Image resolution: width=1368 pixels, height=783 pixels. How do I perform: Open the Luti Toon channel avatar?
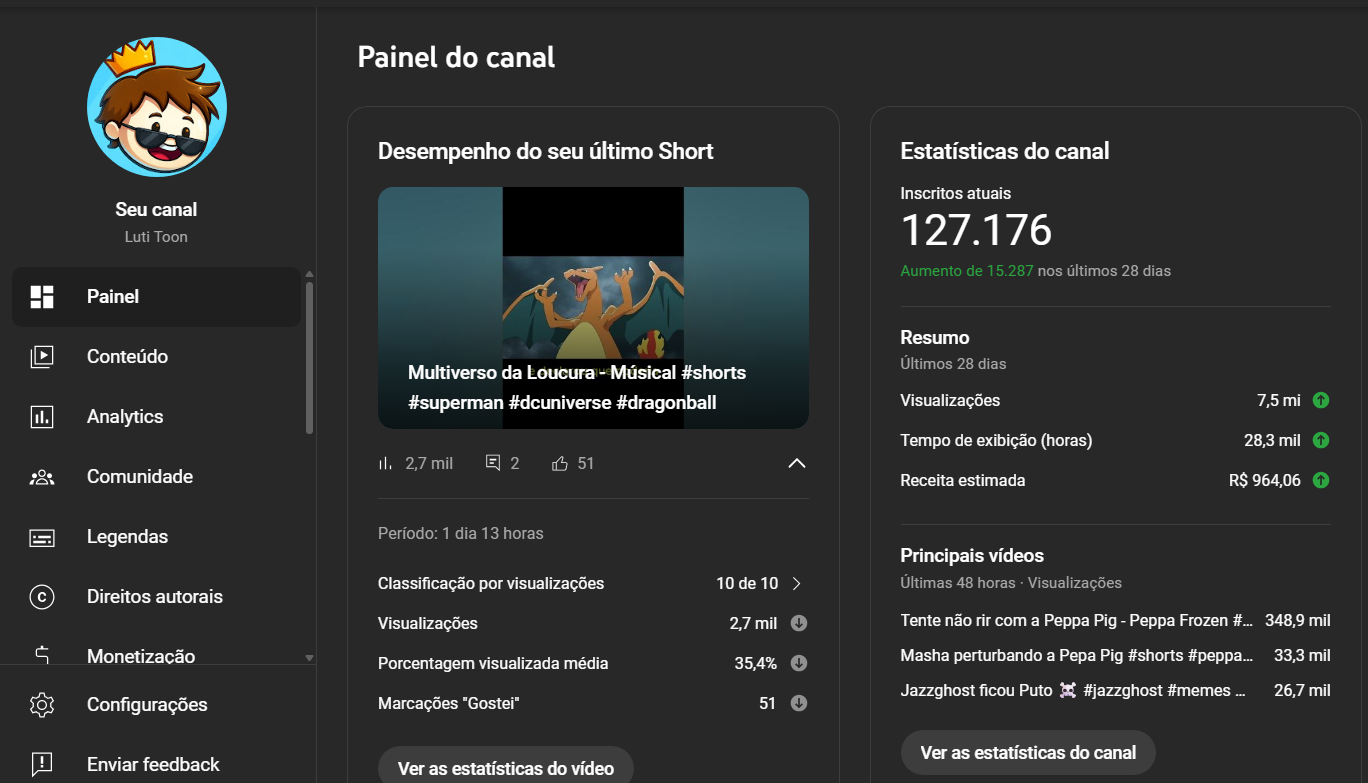coord(157,107)
